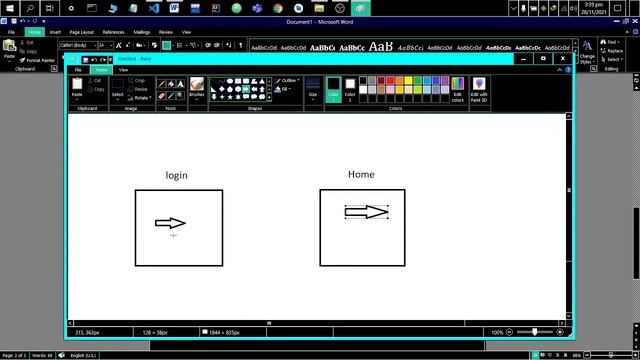Select the Magnifier tool in Paint

click(x=180, y=96)
